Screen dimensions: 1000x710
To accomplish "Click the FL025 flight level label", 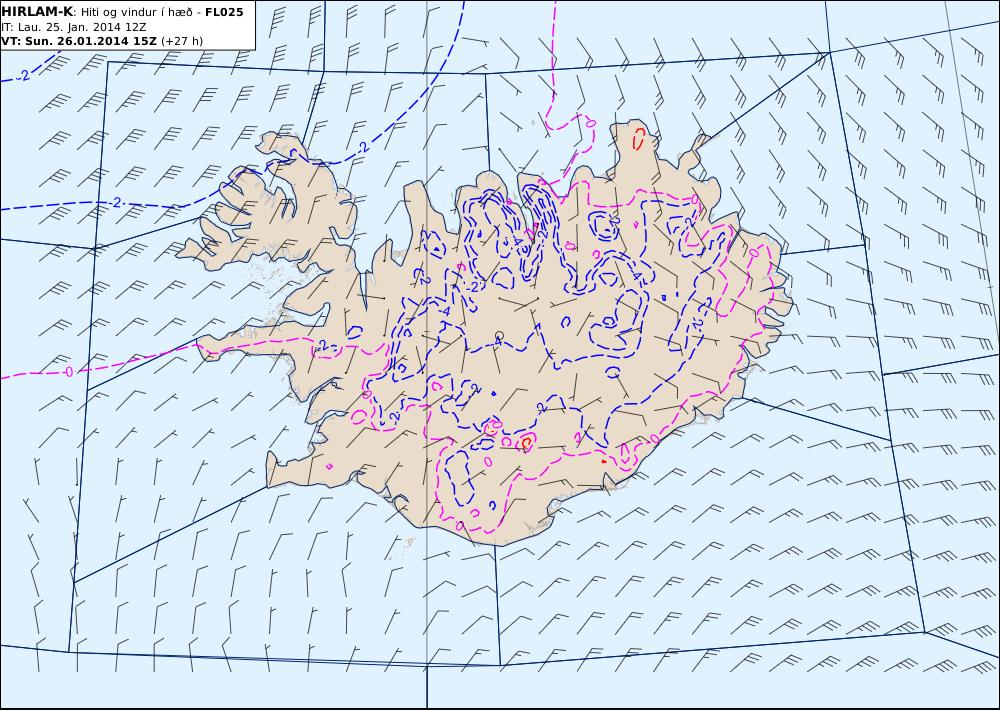I will pos(224,12).
